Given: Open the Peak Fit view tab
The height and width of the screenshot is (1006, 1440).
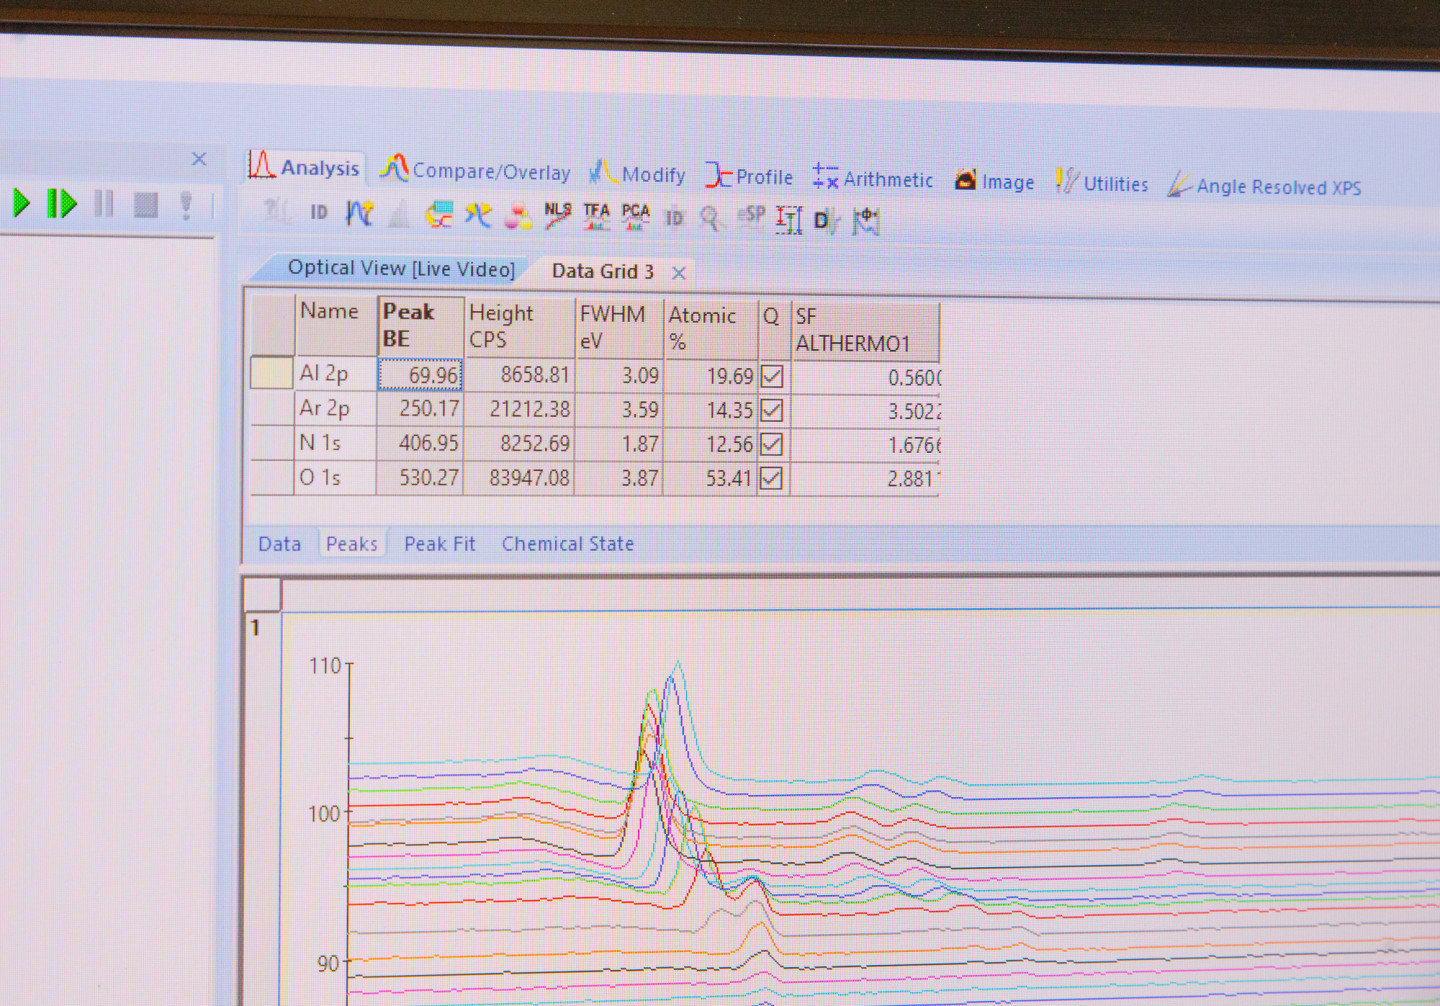Looking at the screenshot, I should coord(439,544).
